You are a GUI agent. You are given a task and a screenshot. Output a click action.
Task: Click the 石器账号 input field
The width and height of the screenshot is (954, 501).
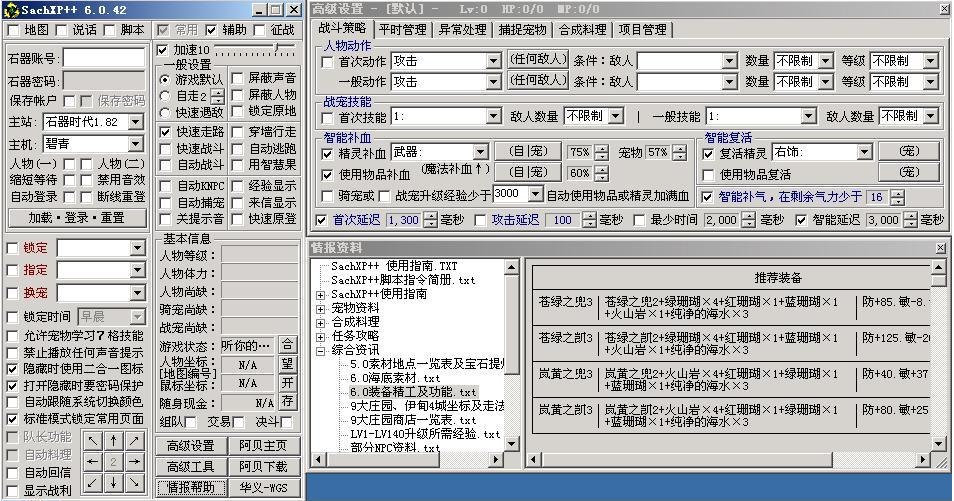pyautogui.click(x=104, y=59)
